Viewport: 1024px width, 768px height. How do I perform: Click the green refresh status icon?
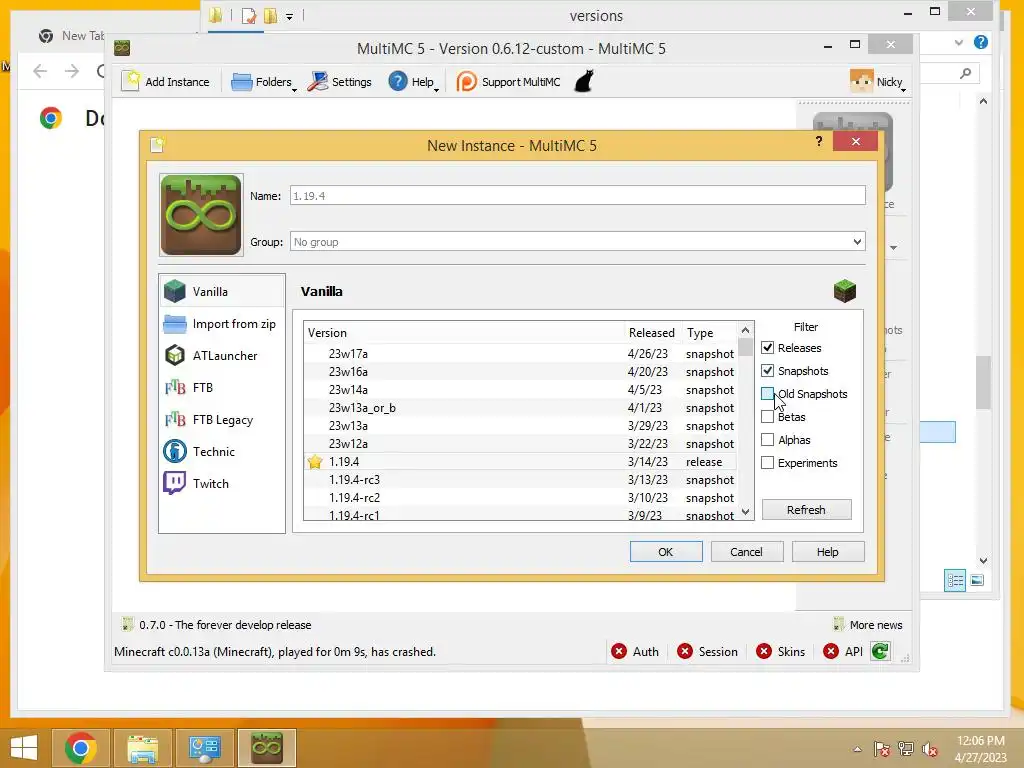click(880, 651)
